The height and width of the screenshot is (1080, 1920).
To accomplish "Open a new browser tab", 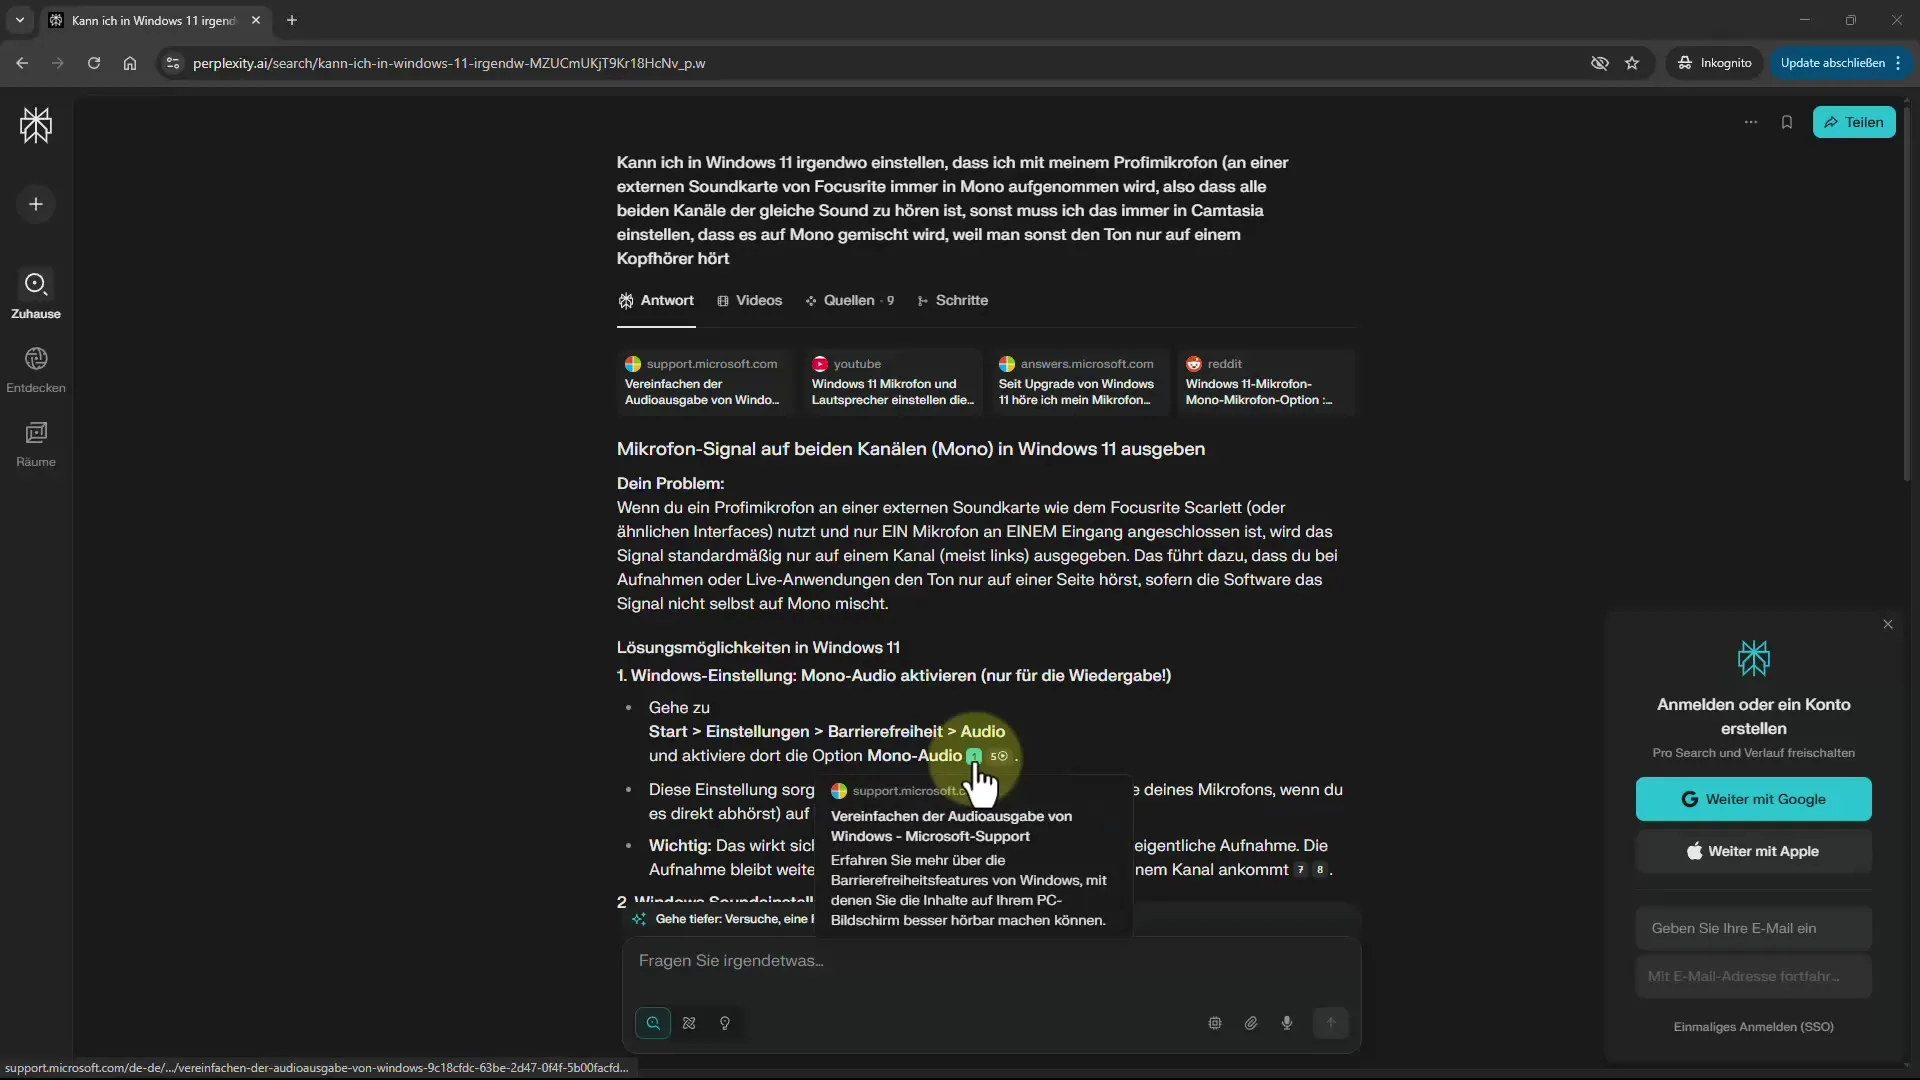I will click(292, 20).
